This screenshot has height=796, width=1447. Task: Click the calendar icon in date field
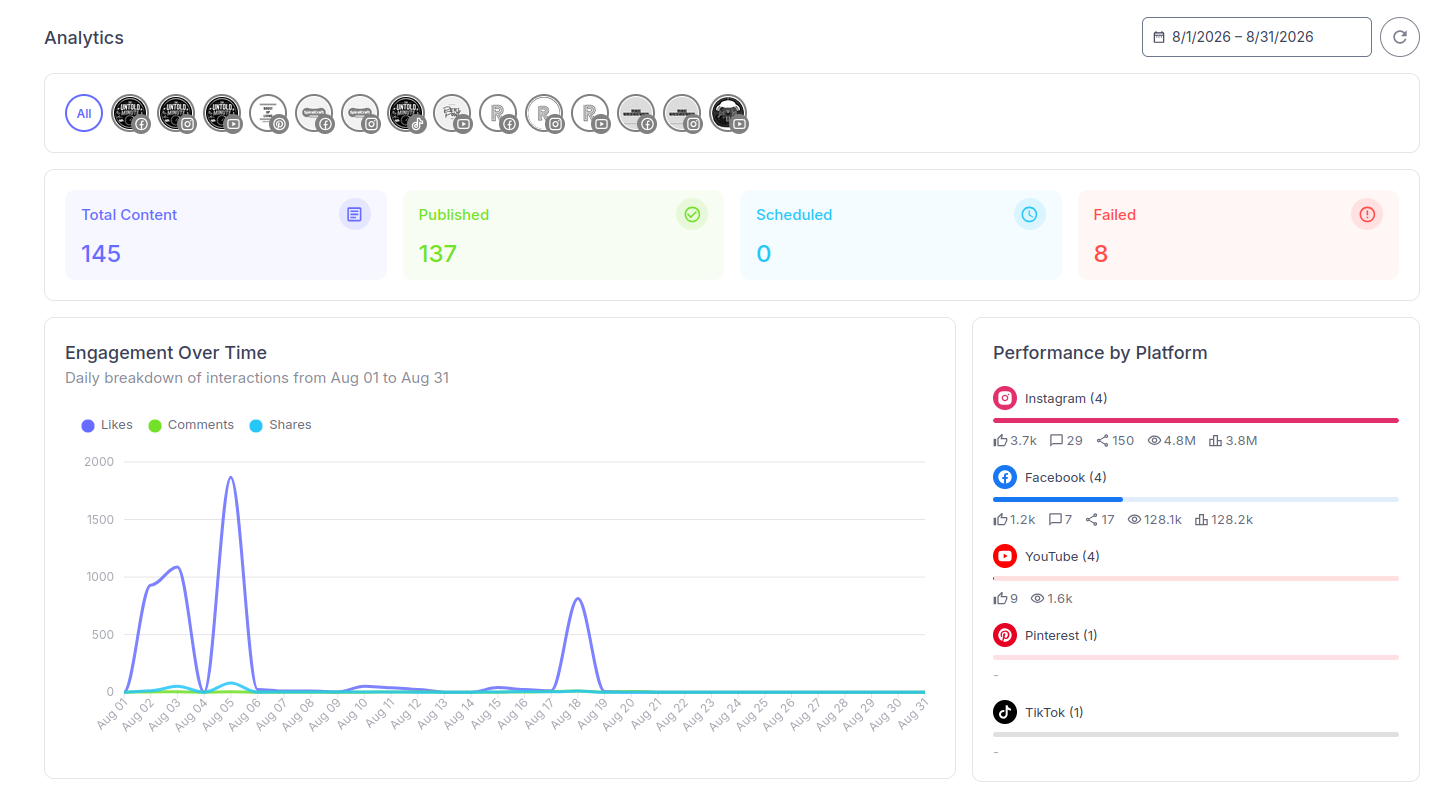click(x=1159, y=37)
